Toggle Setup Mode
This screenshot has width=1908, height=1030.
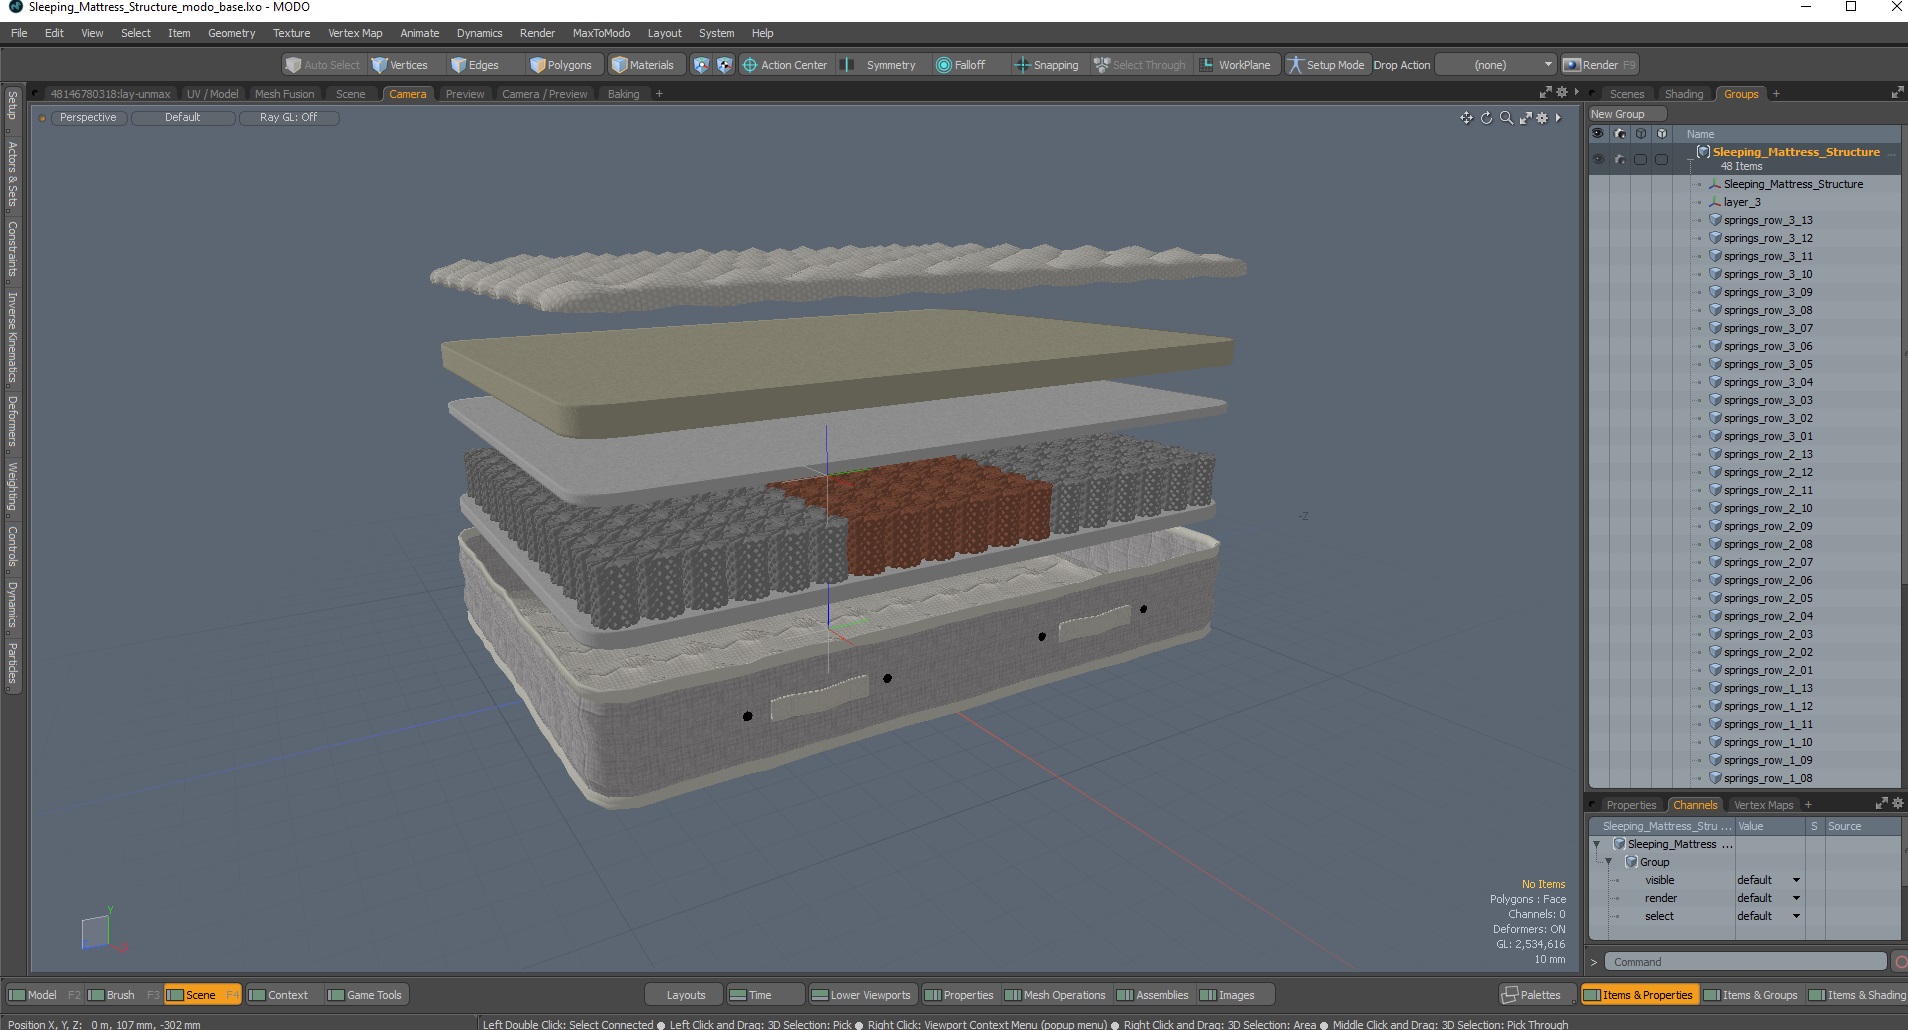click(1326, 65)
